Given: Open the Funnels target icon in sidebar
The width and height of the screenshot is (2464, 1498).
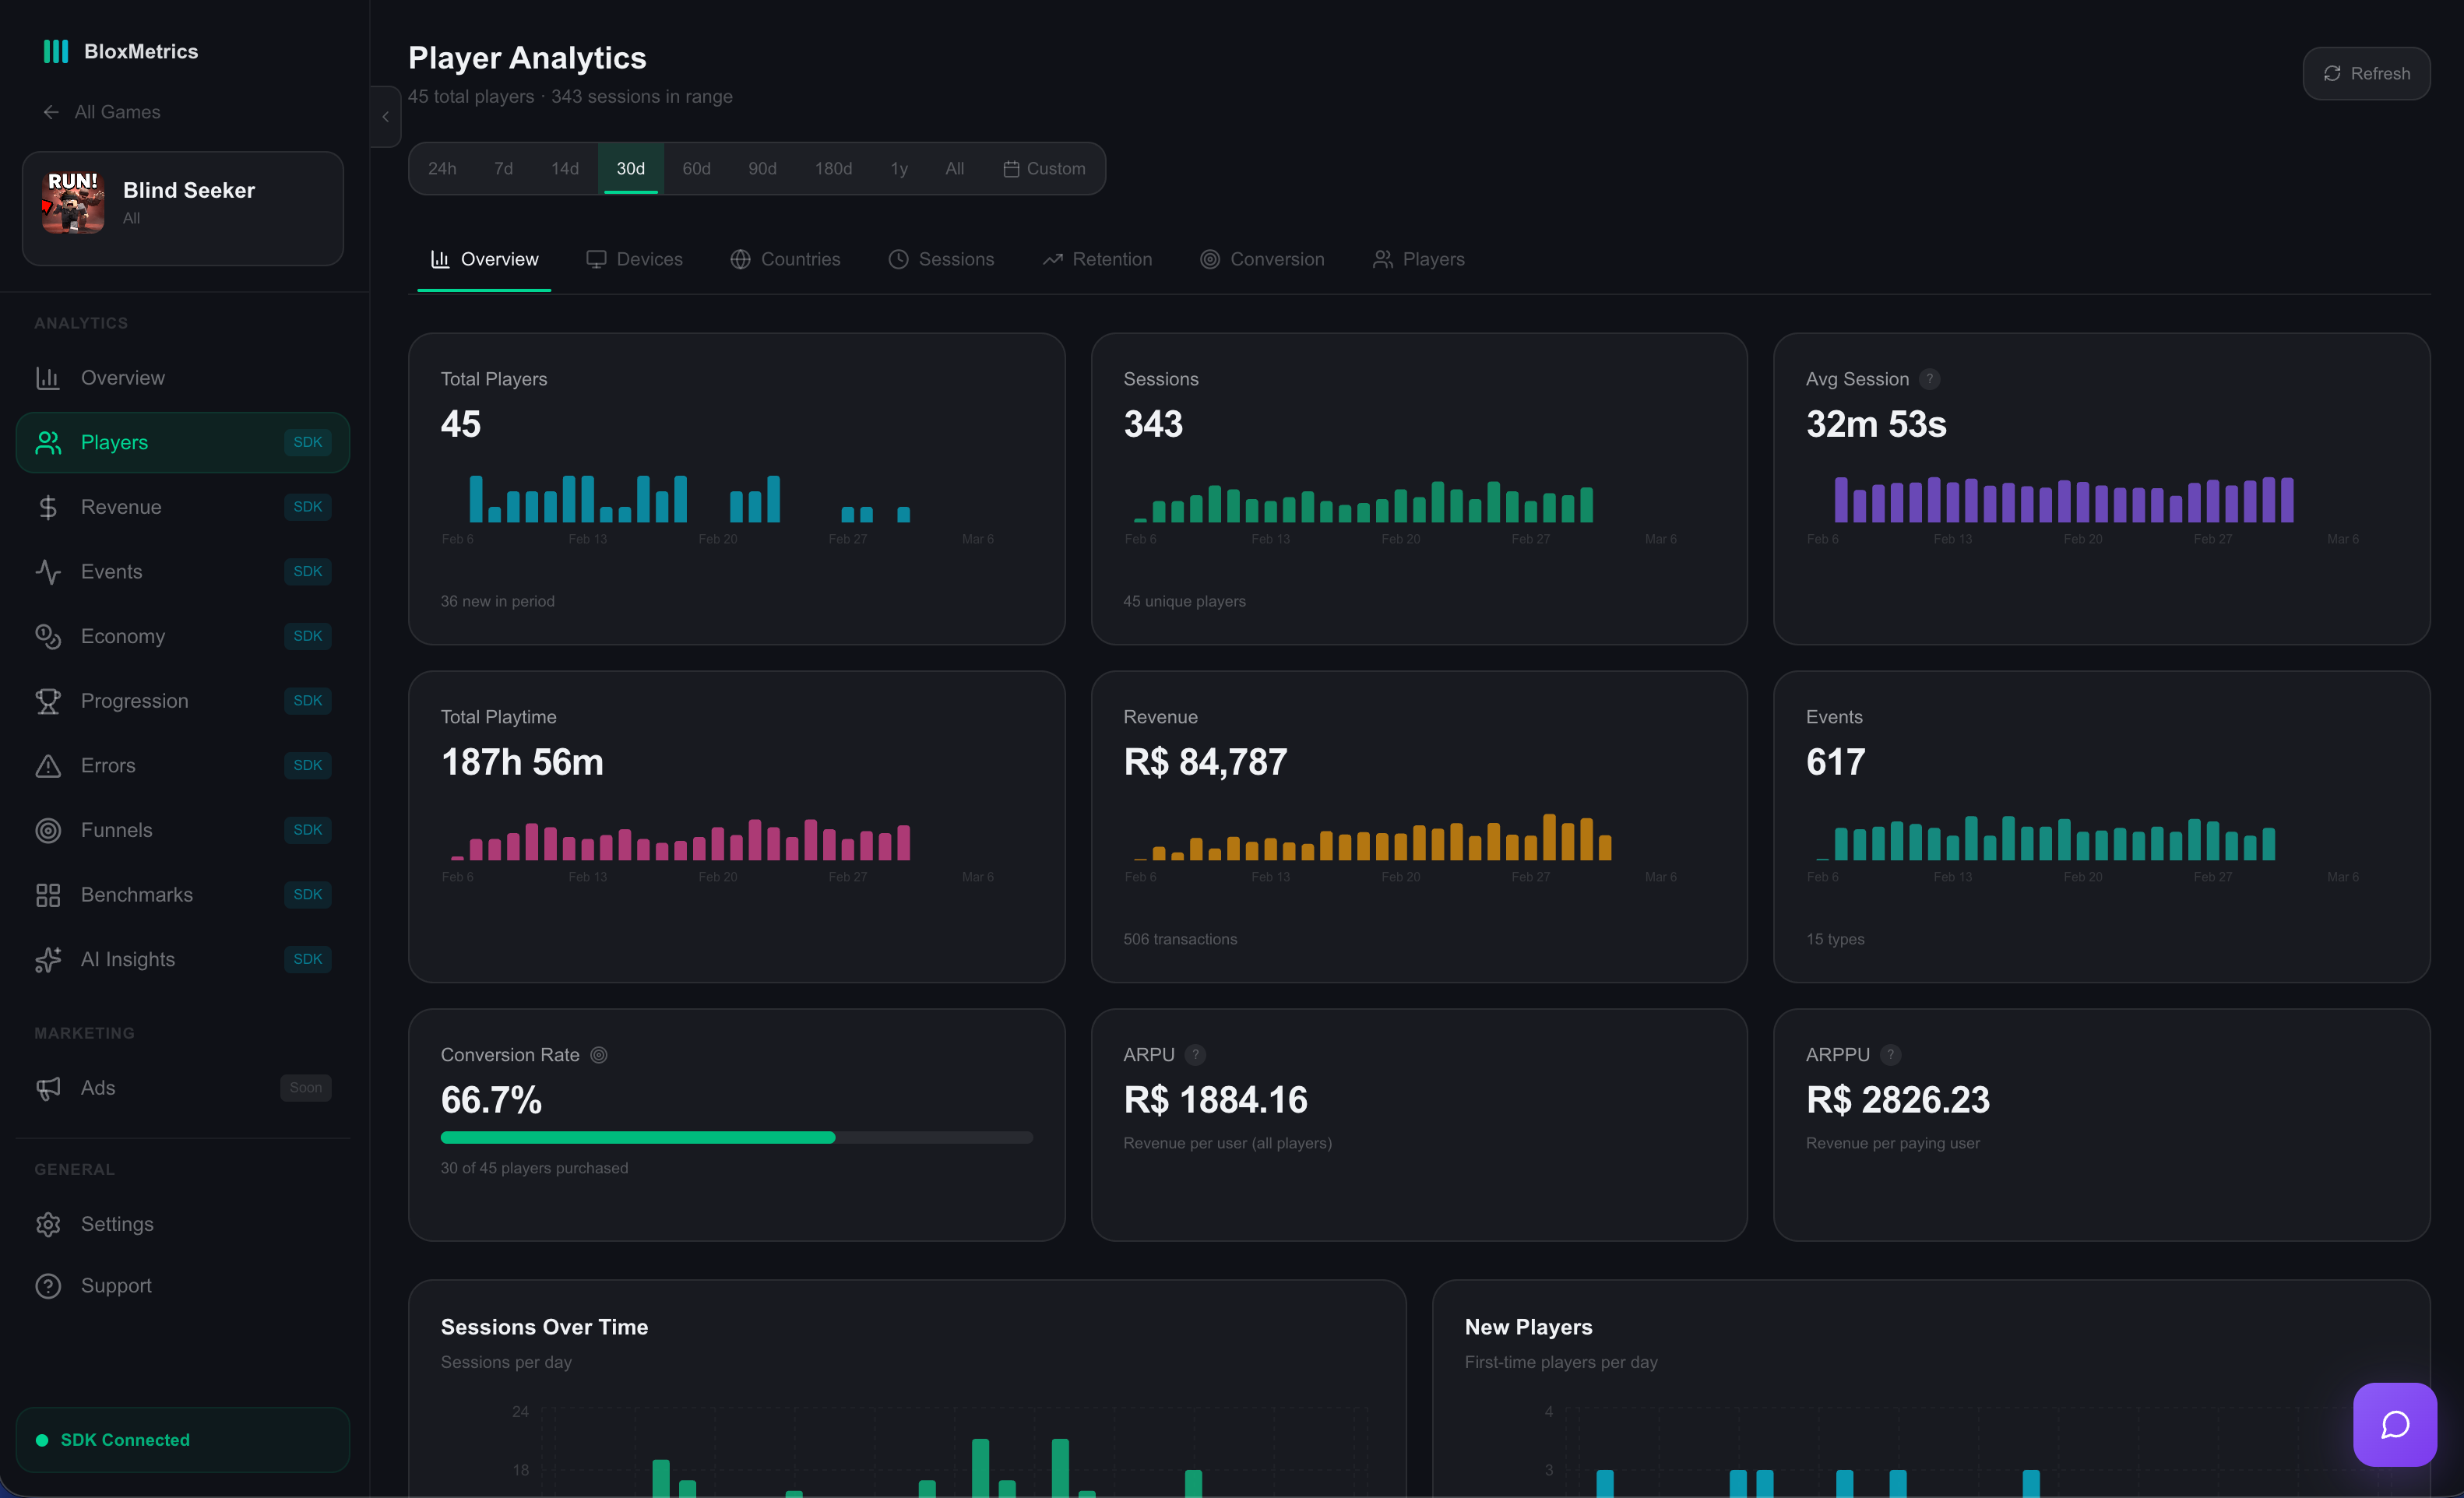Looking at the screenshot, I should 48,830.
